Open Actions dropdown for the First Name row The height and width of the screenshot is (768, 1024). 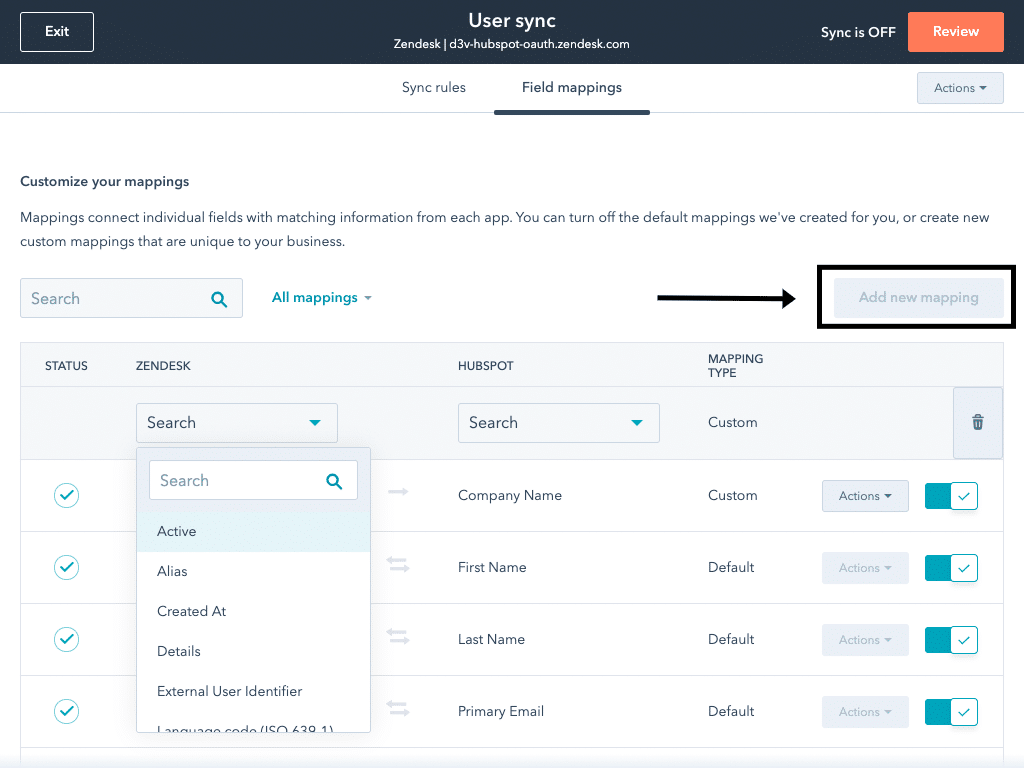point(865,568)
